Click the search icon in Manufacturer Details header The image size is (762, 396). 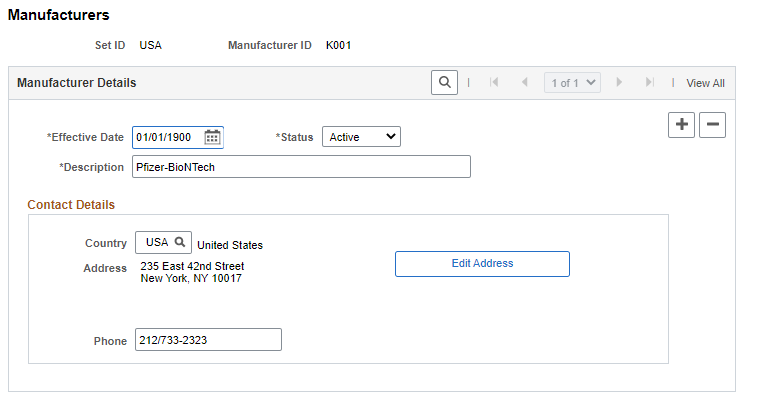444,83
